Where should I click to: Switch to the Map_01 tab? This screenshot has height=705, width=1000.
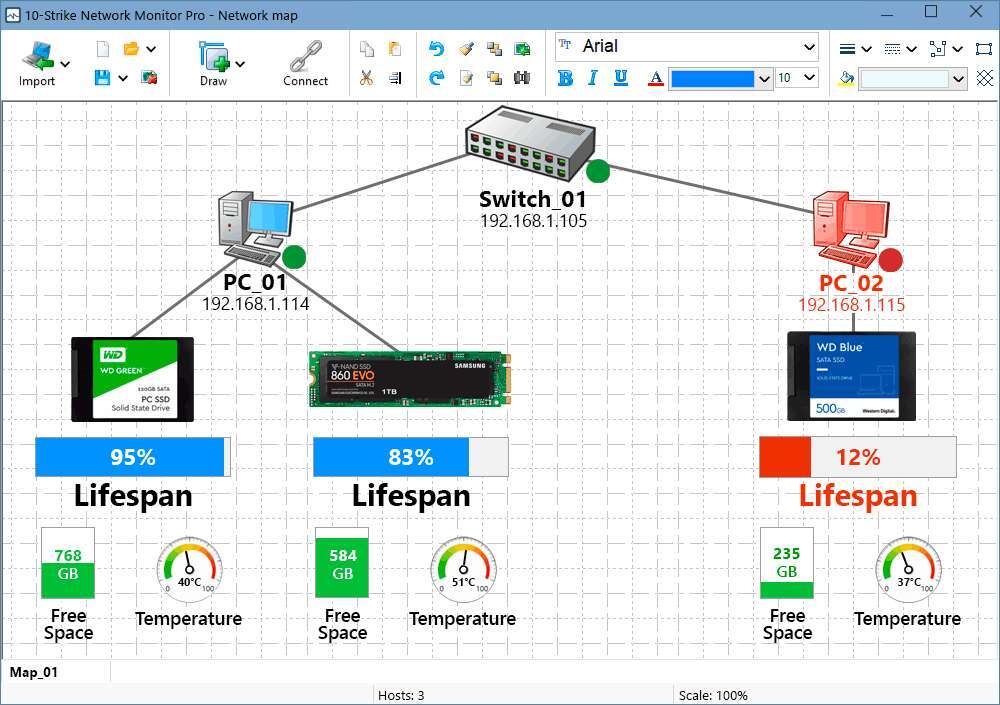34,672
